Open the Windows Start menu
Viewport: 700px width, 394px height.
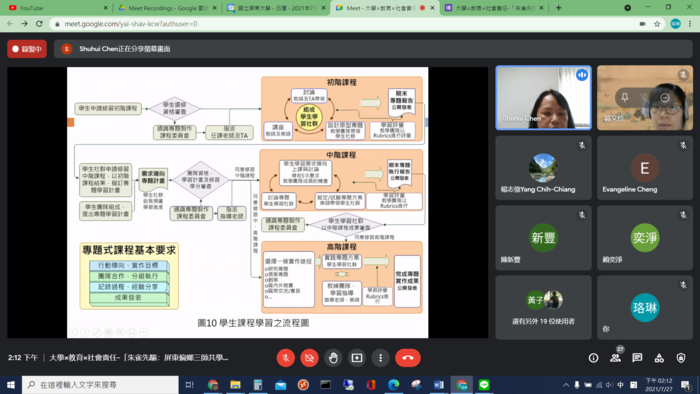pos(11,384)
